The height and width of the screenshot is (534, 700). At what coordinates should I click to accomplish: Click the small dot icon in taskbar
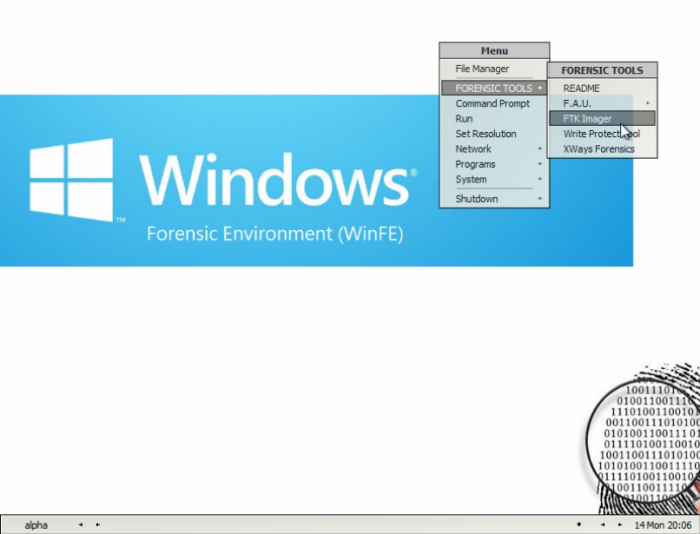click(x=578, y=525)
